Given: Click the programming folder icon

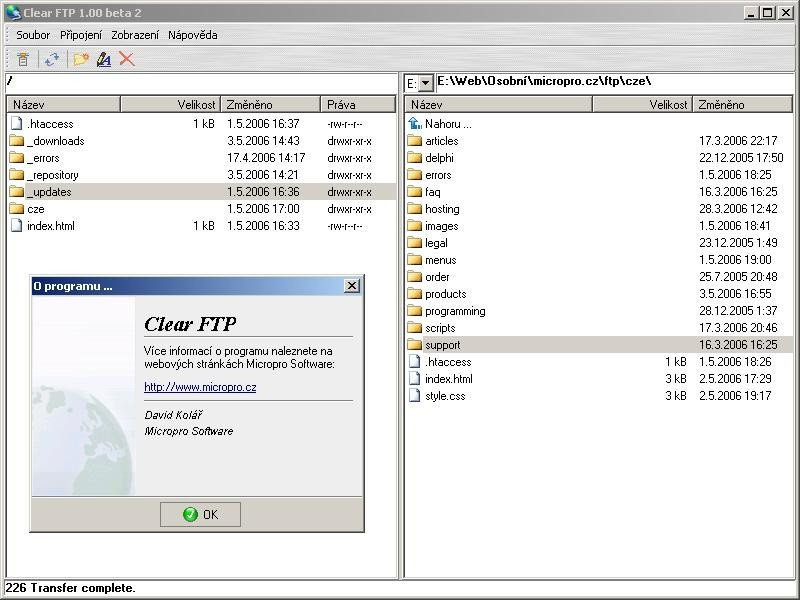Looking at the screenshot, I should (x=415, y=311).
